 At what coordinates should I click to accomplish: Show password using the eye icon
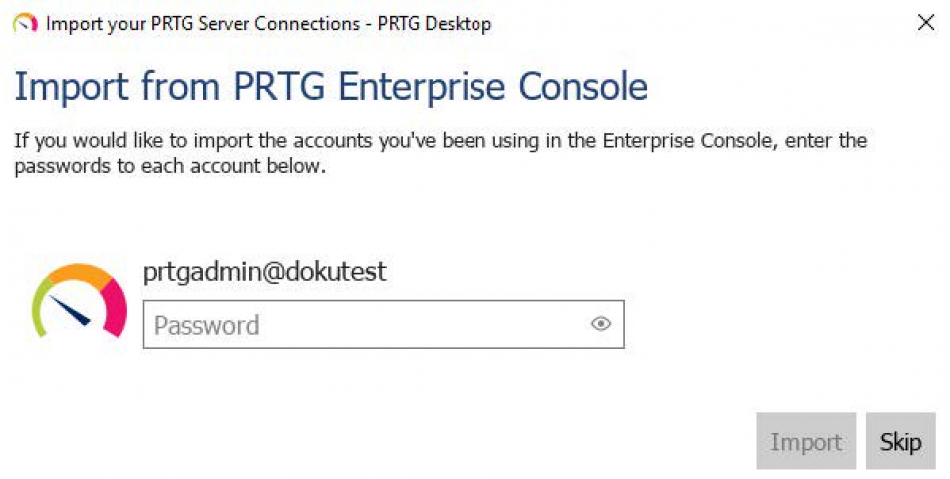point(600,324)
